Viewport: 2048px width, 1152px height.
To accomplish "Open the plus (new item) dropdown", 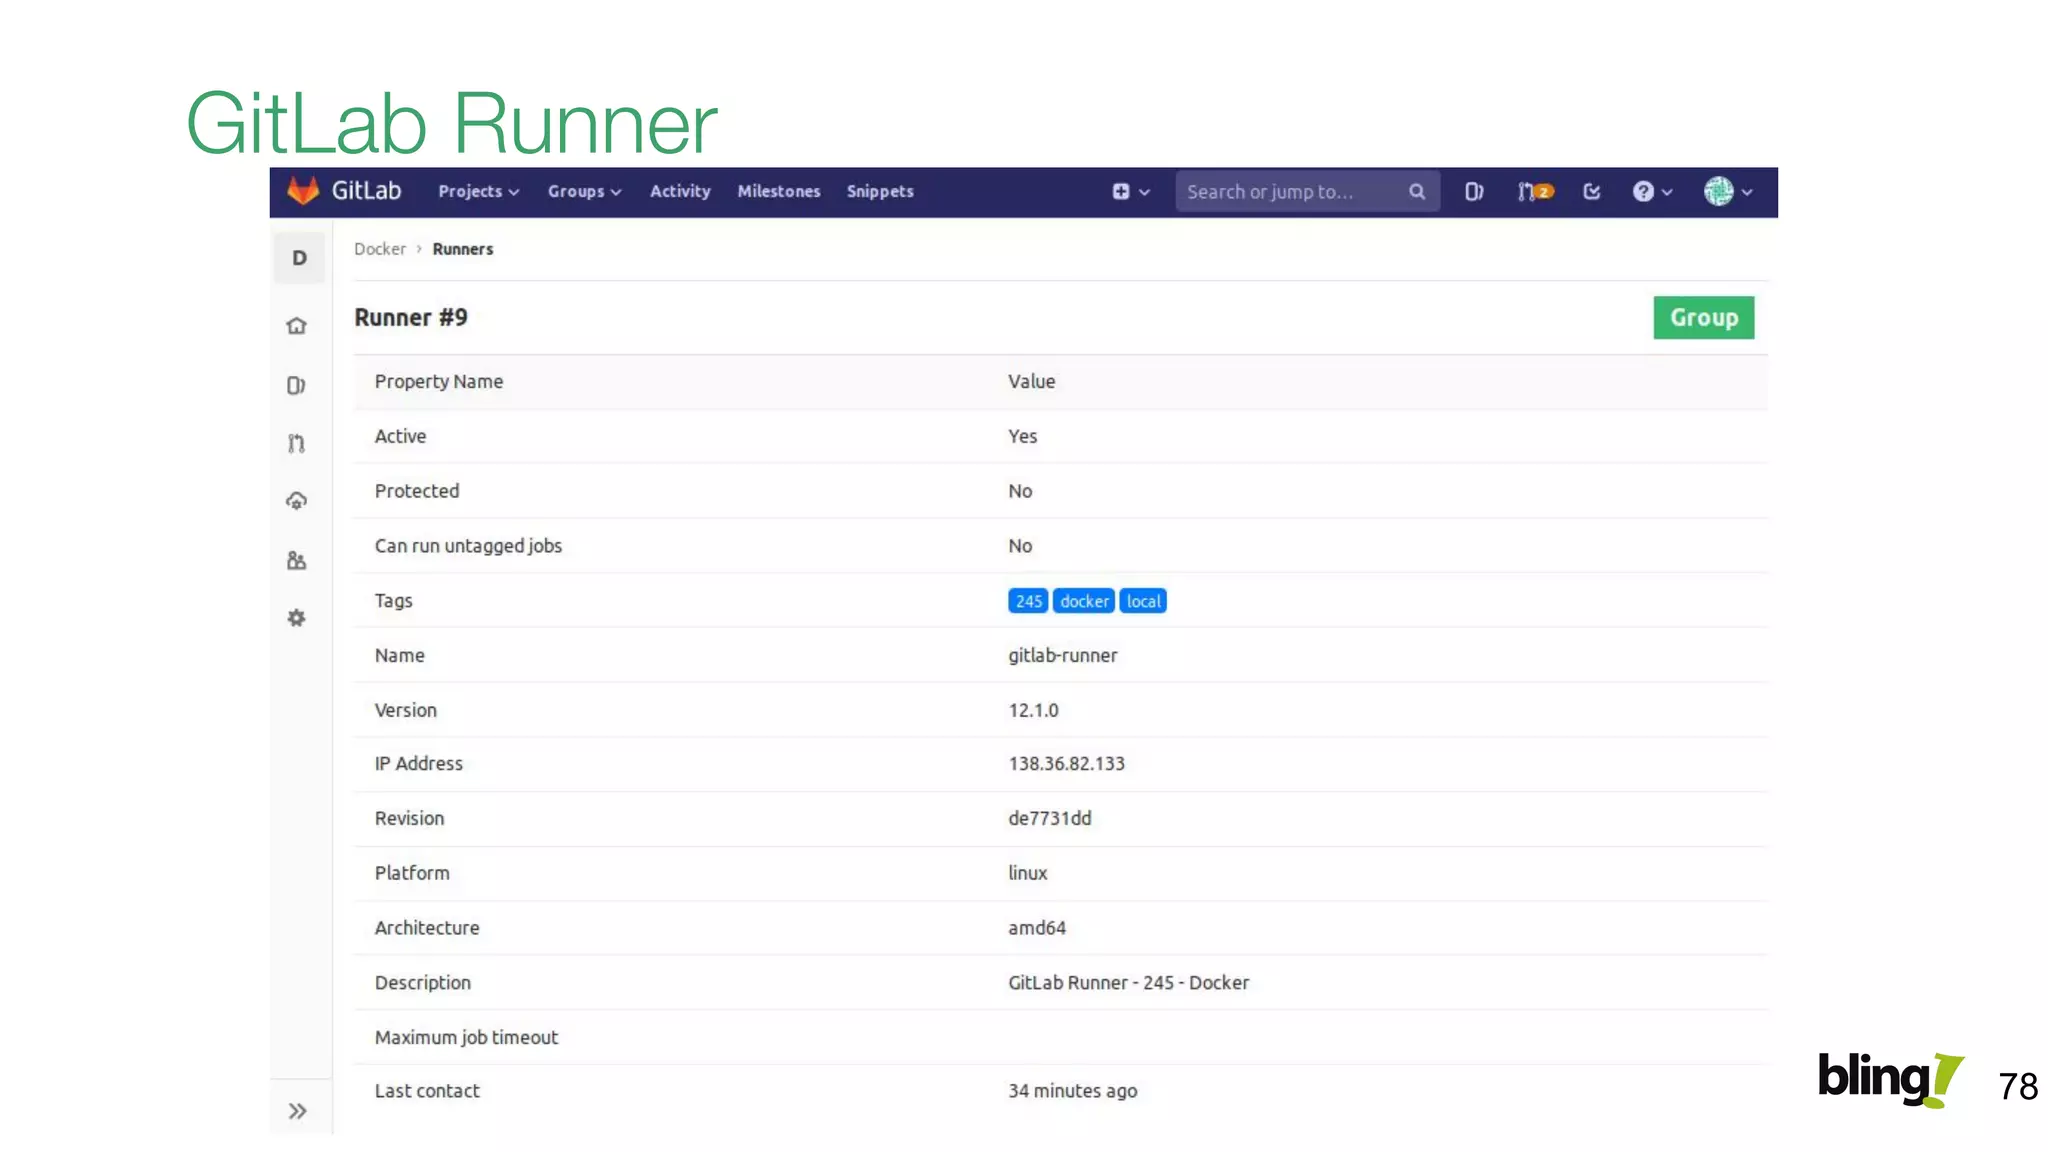I will click(x=1131, y=191).
